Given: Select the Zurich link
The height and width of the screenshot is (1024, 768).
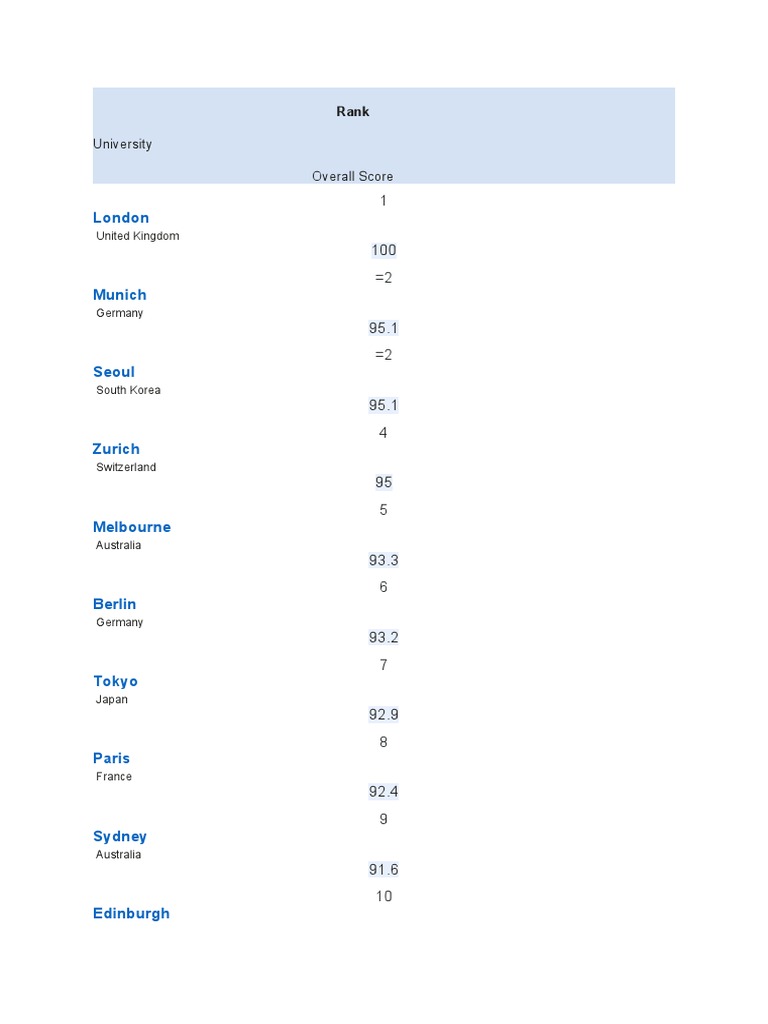Looking at the screenshot, I should pos(116,449).
